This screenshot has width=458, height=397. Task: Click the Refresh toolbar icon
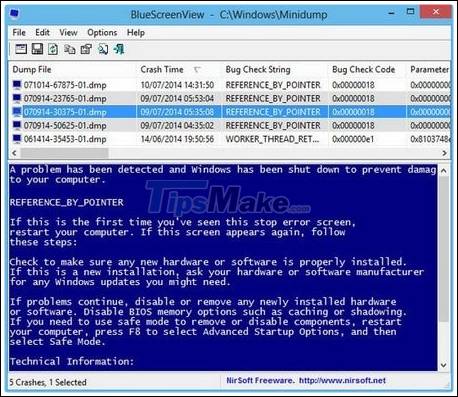[x=53, y=49]
